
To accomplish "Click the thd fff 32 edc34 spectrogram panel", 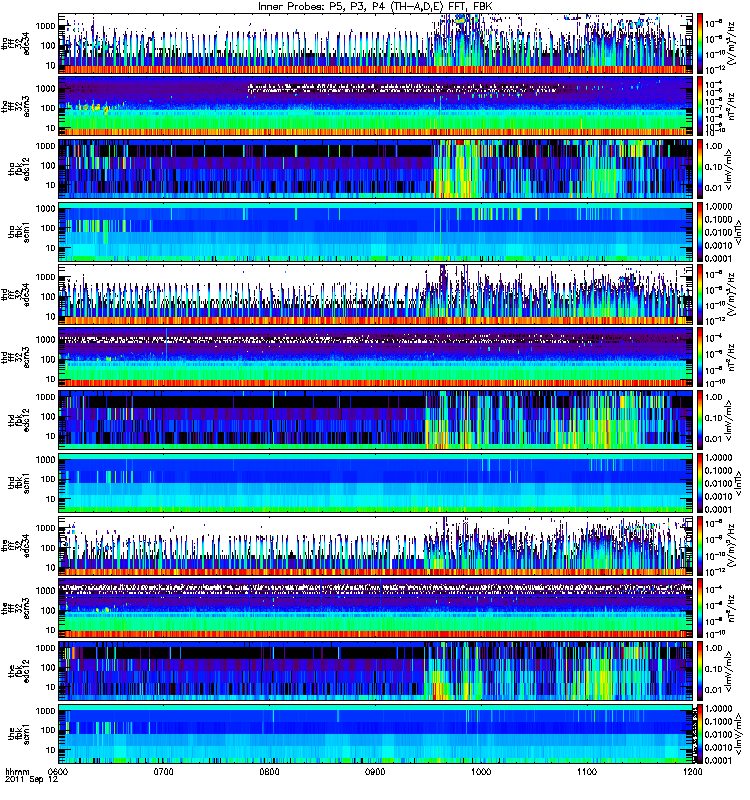I will click(x=376, y=294).
